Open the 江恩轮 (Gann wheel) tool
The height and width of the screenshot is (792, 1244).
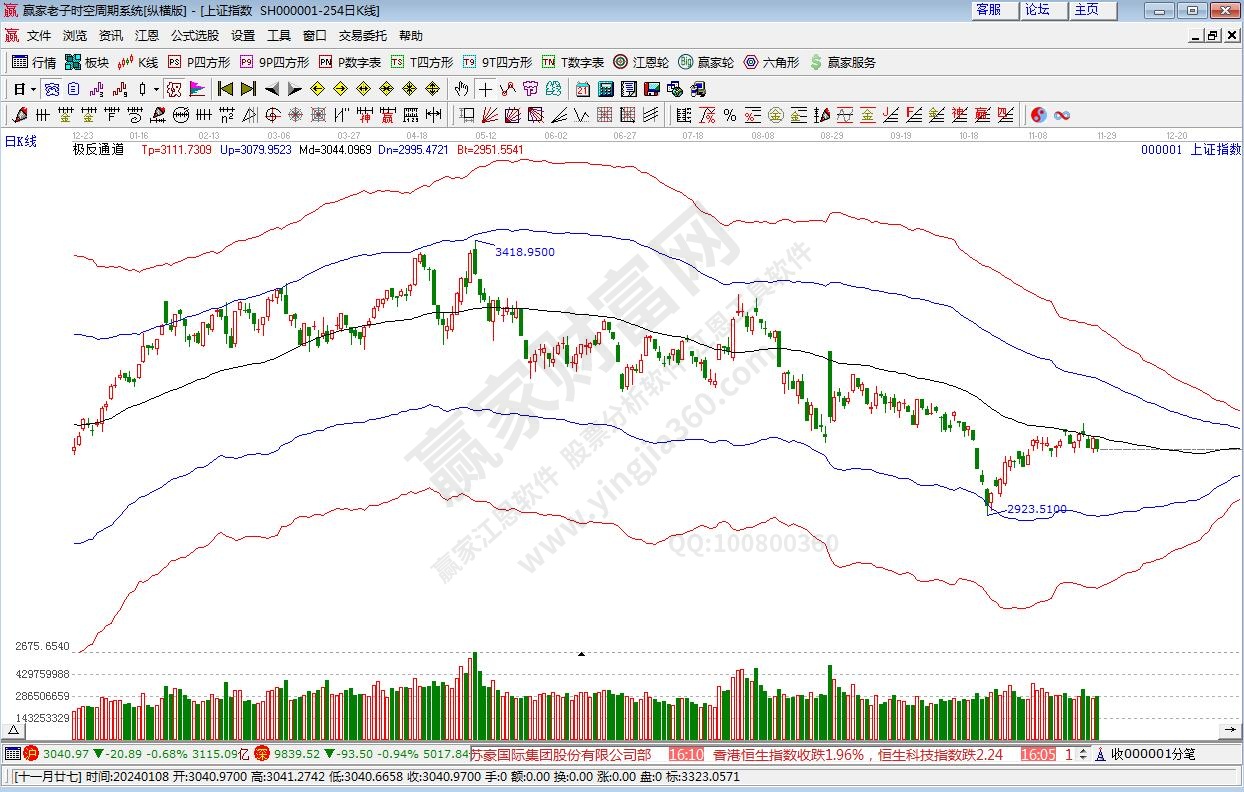point(642,62)
